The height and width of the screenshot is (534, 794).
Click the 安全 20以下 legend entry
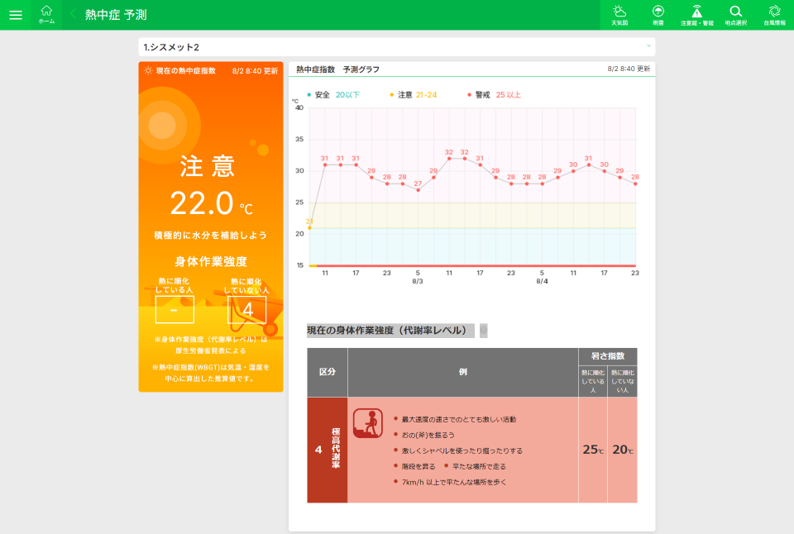tap(333, 95)
